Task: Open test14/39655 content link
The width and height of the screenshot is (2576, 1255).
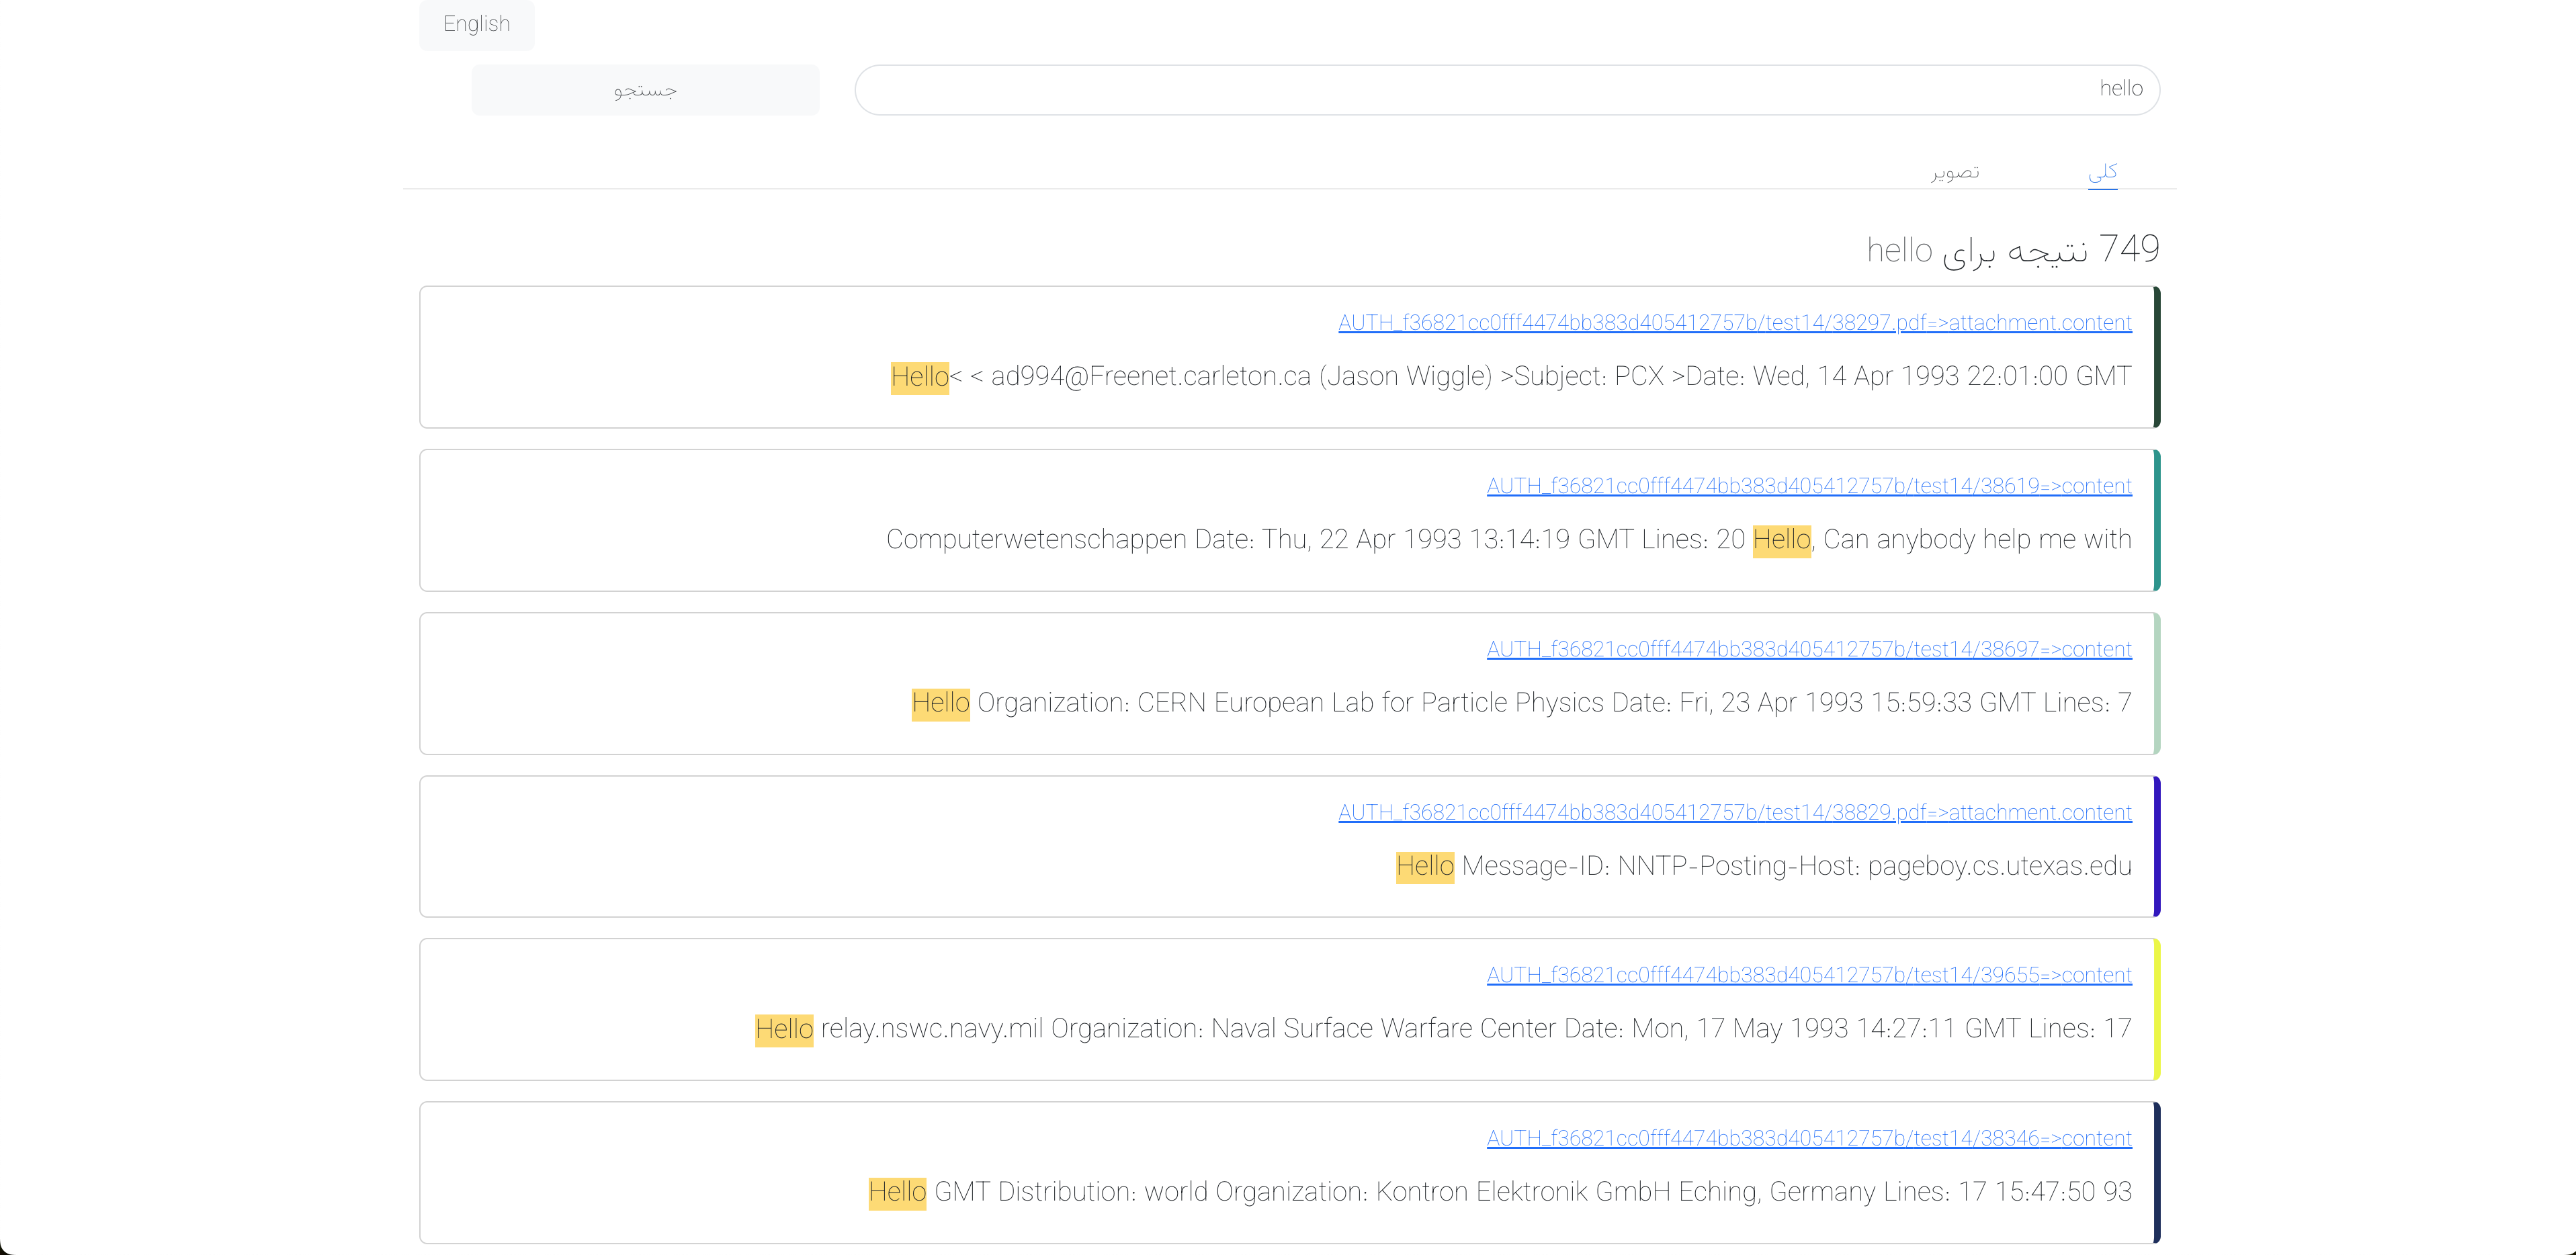Action: click(1808, 975)
